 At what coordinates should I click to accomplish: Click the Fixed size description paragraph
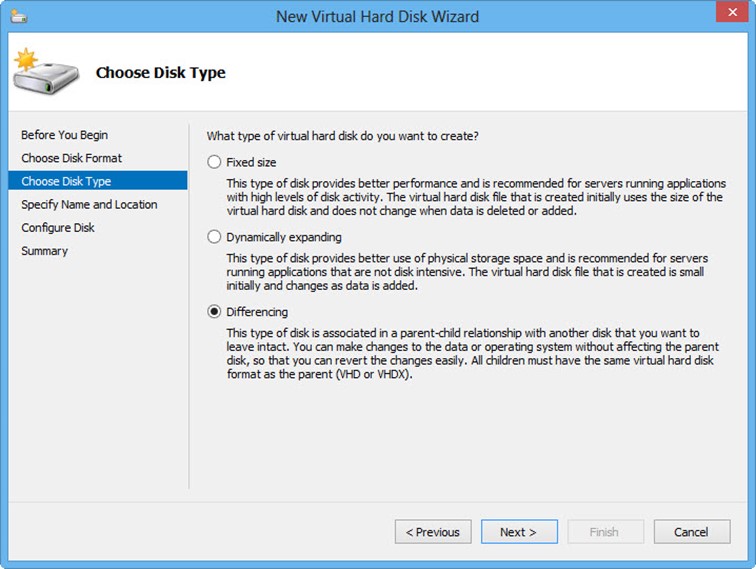476,197
